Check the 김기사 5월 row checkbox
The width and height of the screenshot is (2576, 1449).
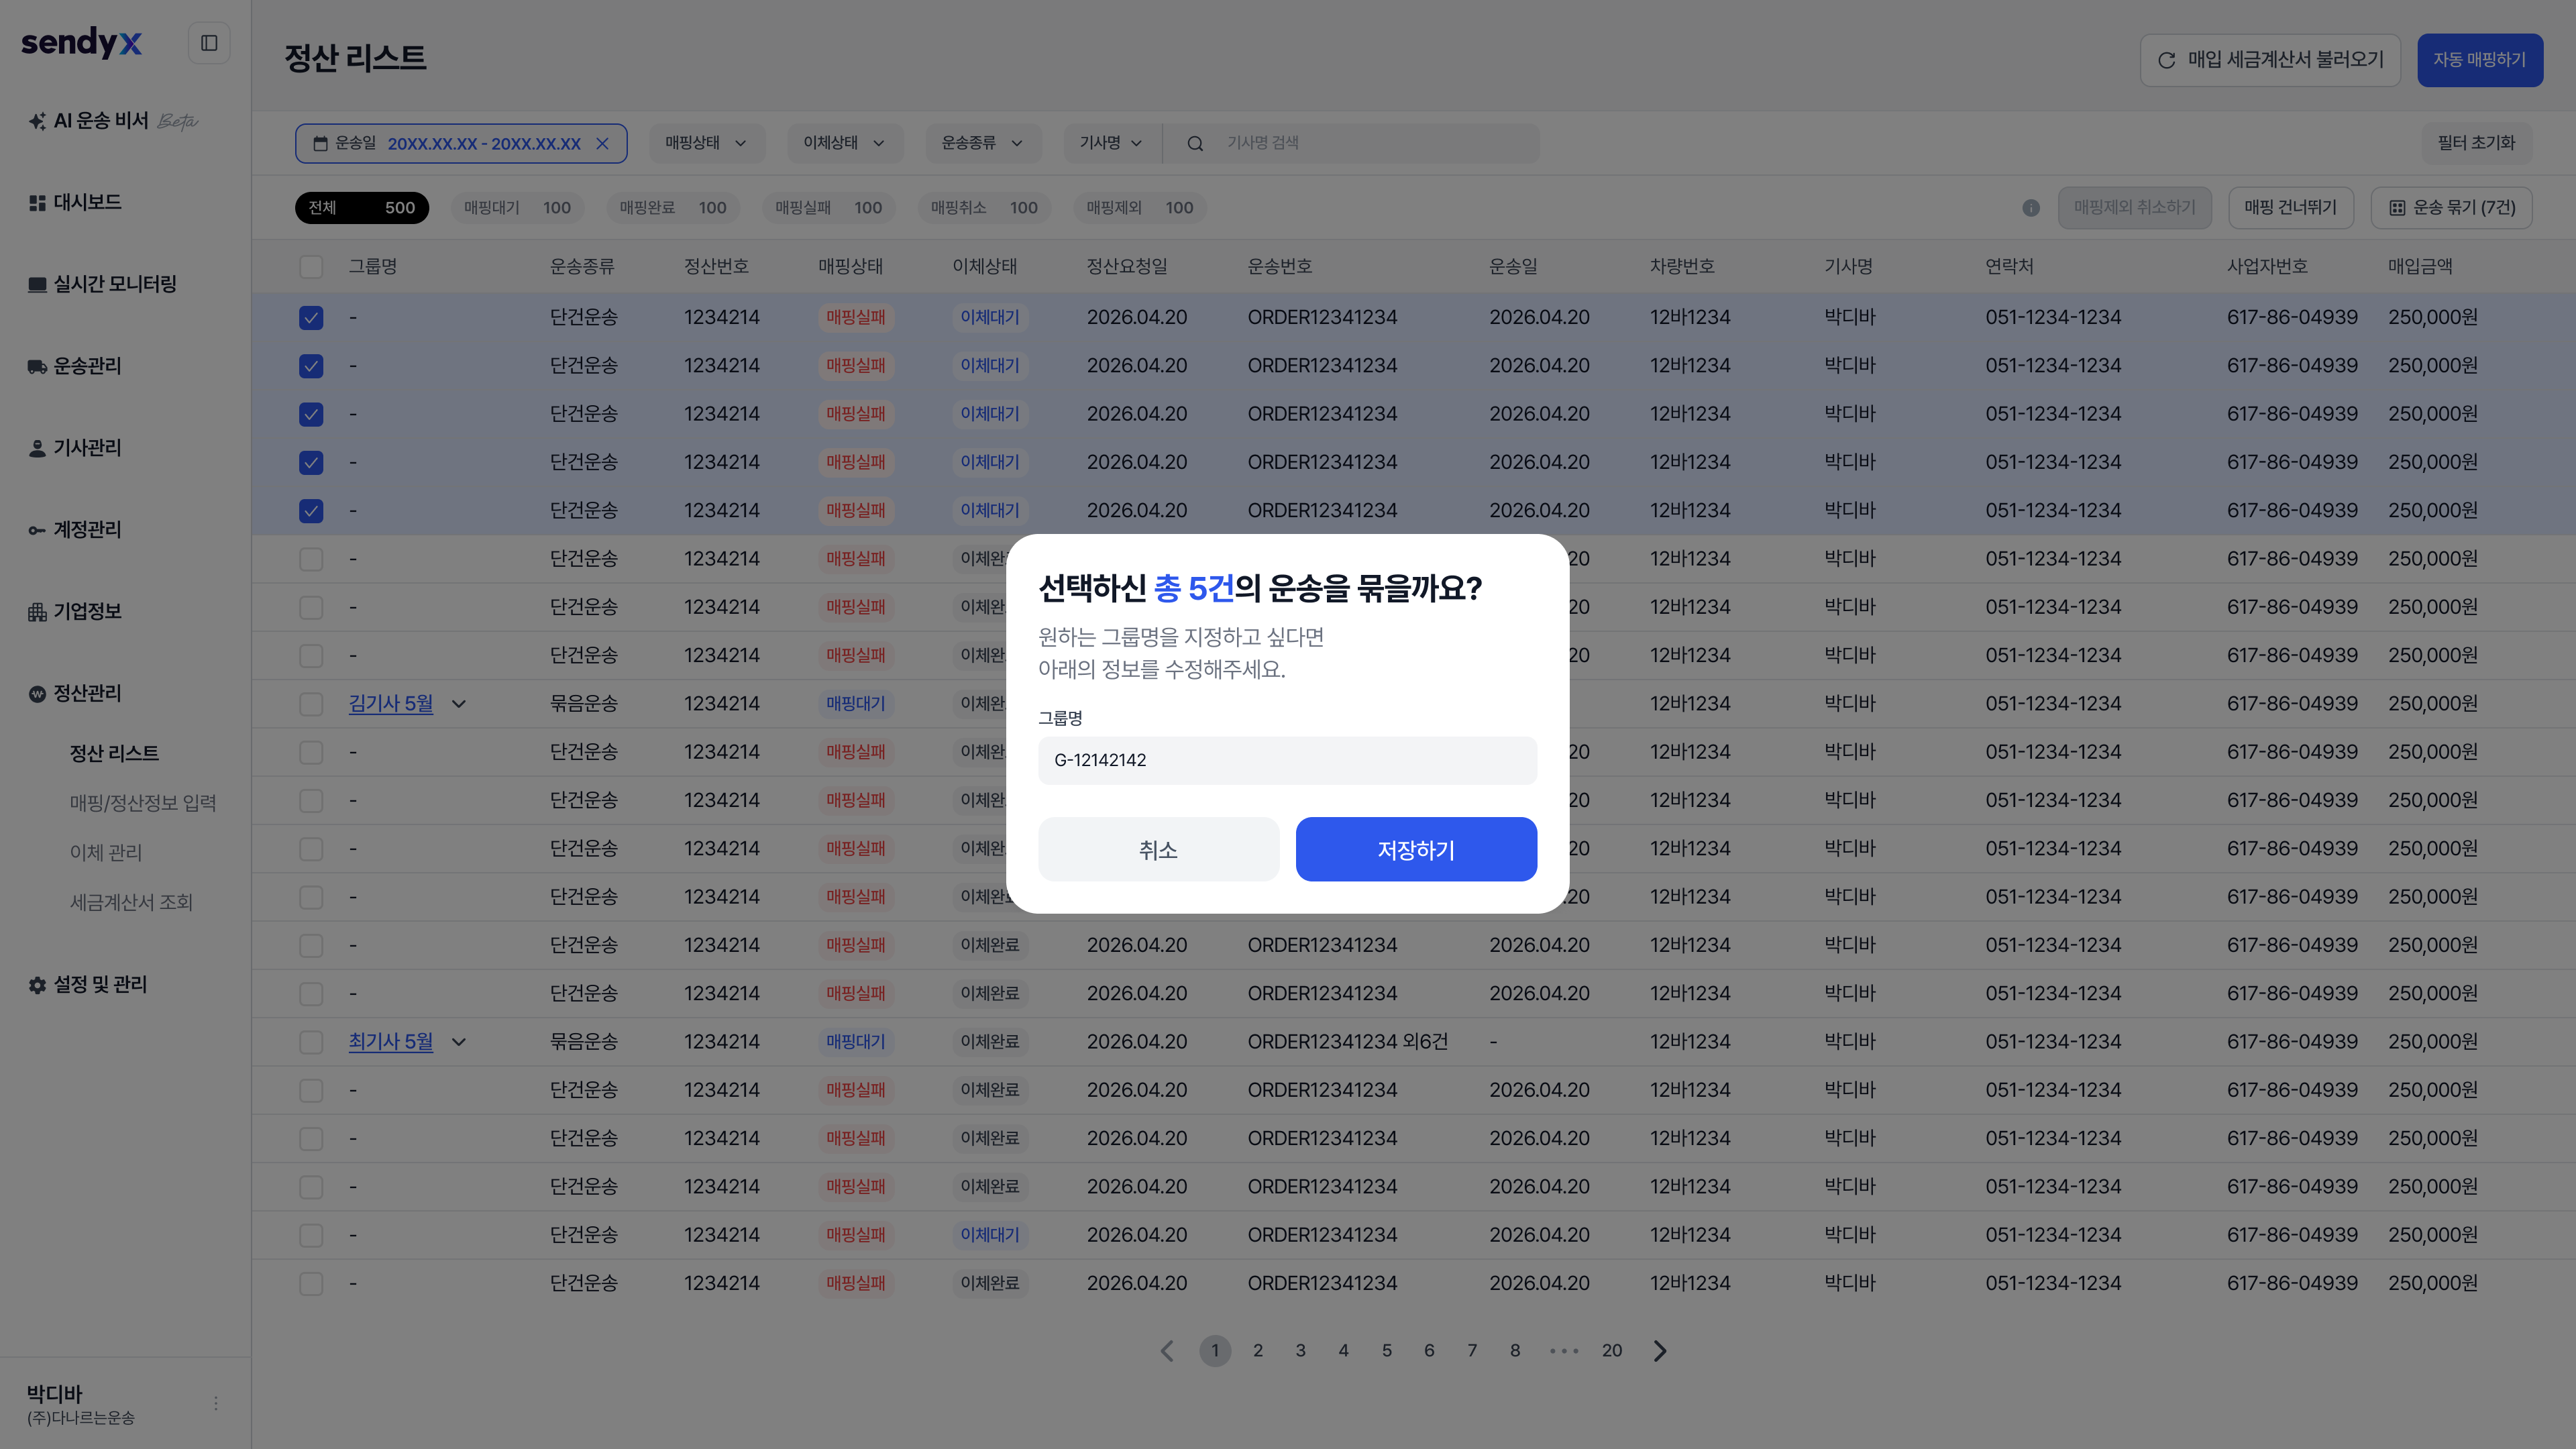point(311,704)
